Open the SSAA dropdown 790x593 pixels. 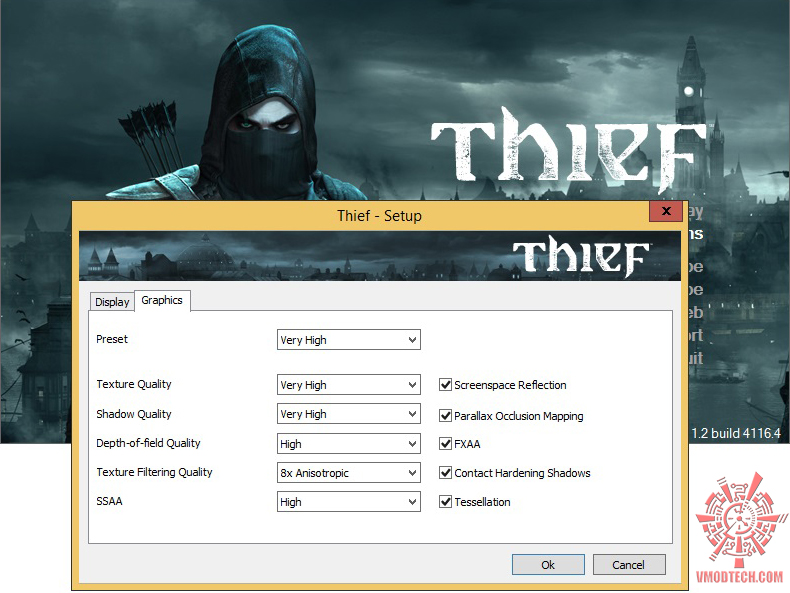[x=349, y=502]
